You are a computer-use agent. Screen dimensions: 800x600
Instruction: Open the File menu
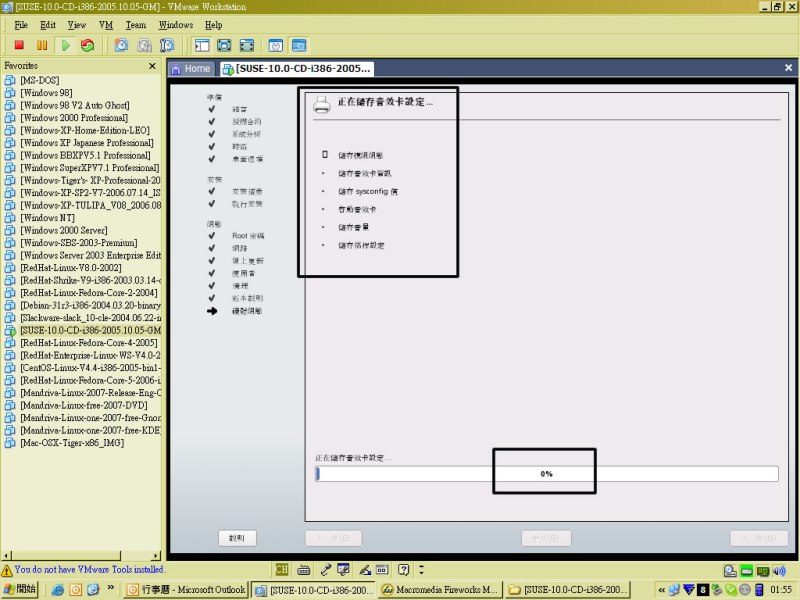[21, 25]
